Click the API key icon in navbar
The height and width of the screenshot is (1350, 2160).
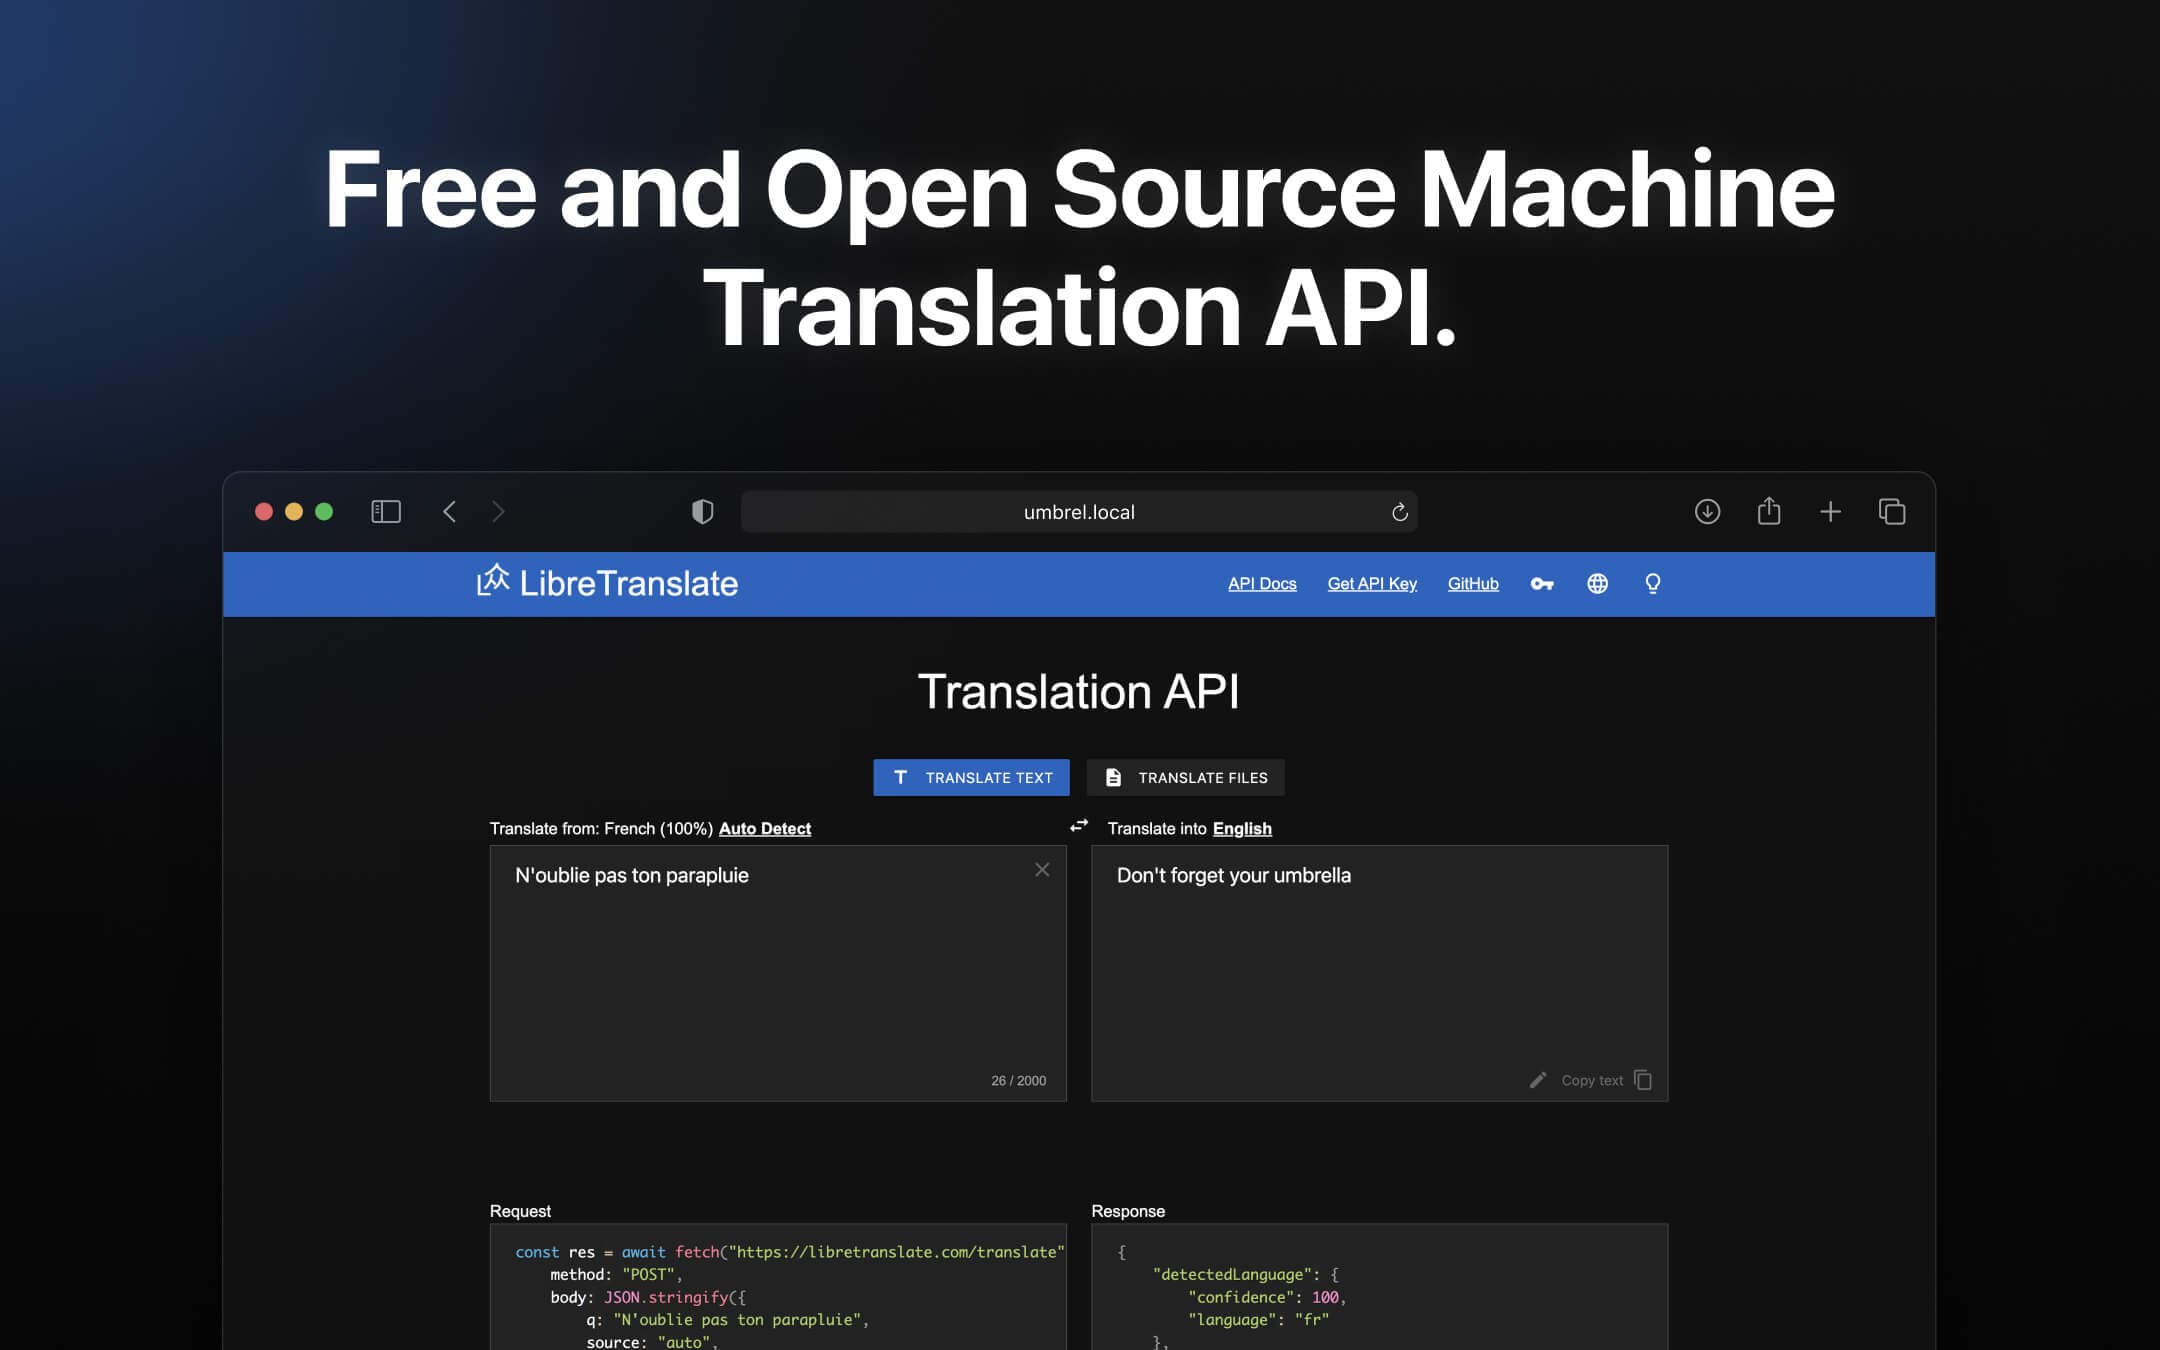pyautogui.click(x=1541, y=583)
